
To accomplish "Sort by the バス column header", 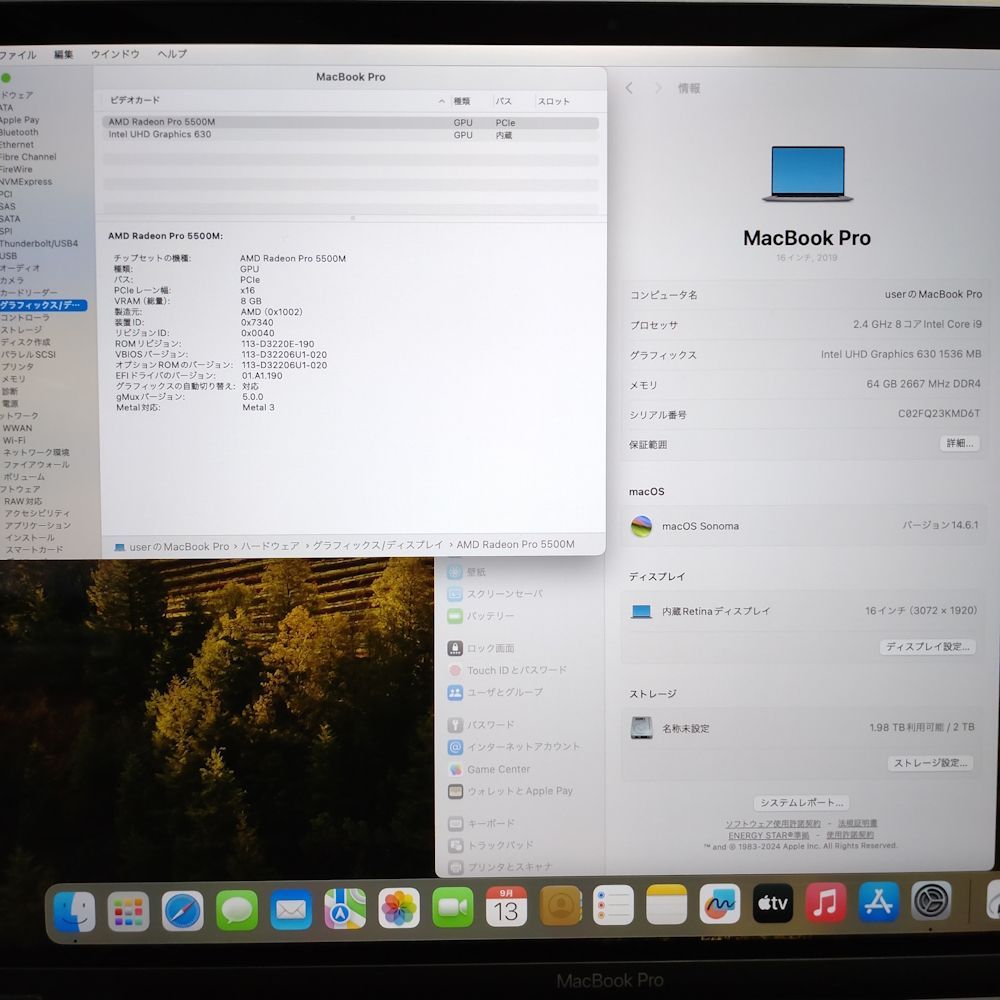I will pyautogui.click(x=504, y=101).
